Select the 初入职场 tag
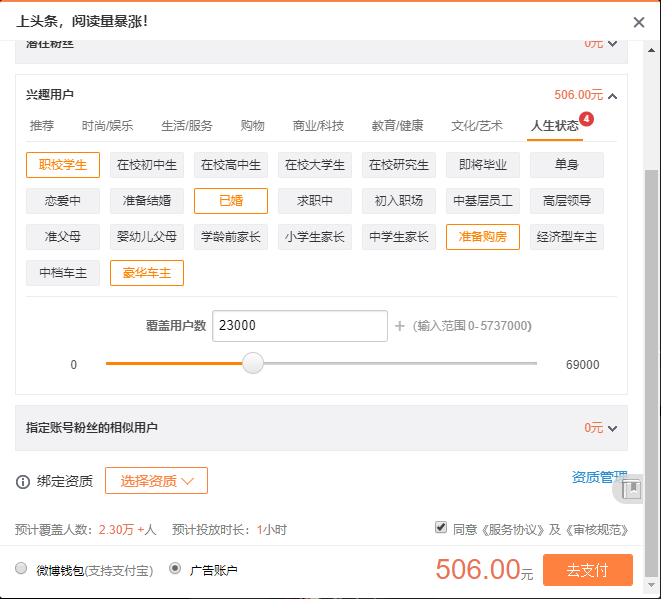 coord(399,201)
